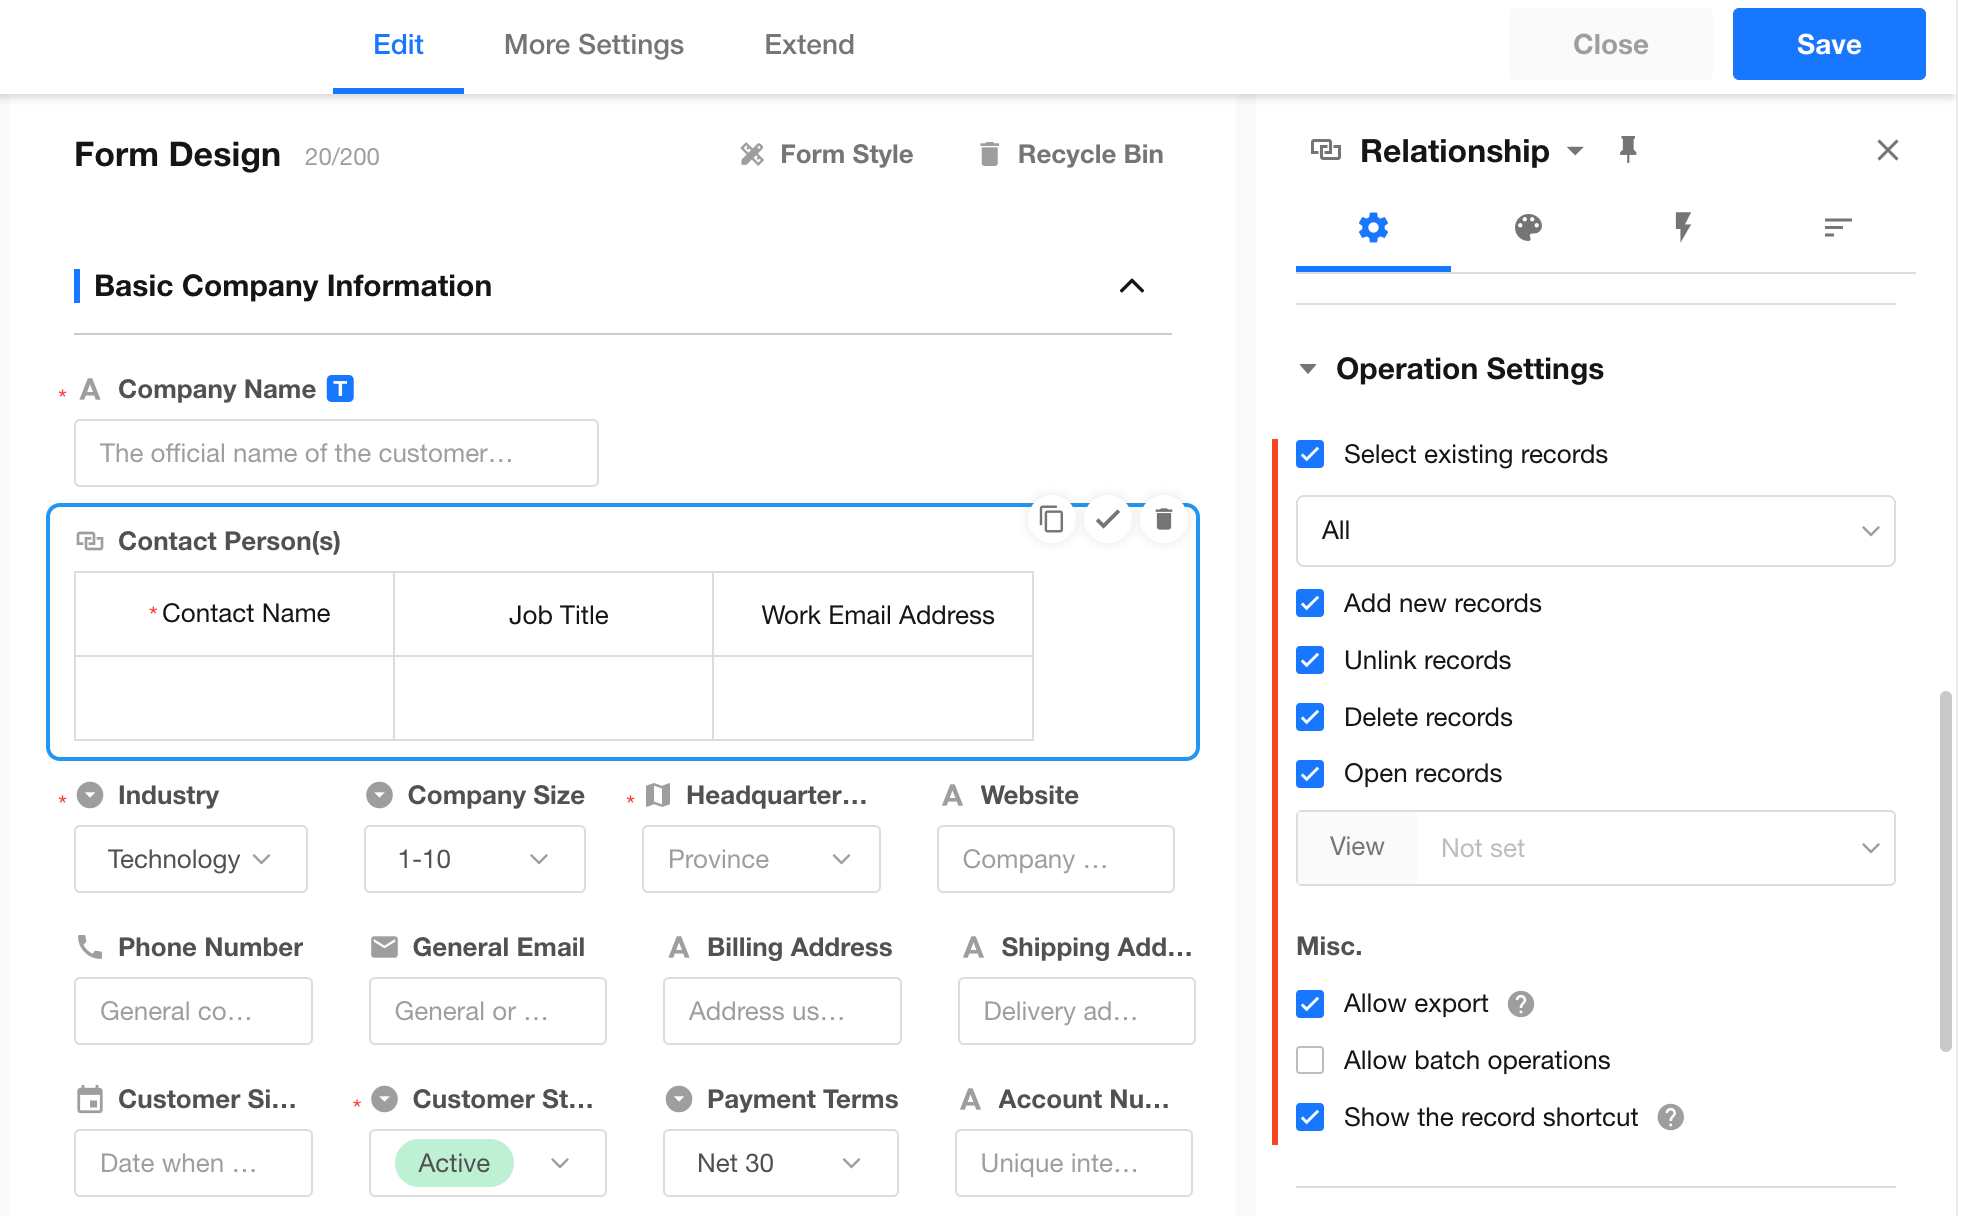Click the Save button

(1828, 45)
